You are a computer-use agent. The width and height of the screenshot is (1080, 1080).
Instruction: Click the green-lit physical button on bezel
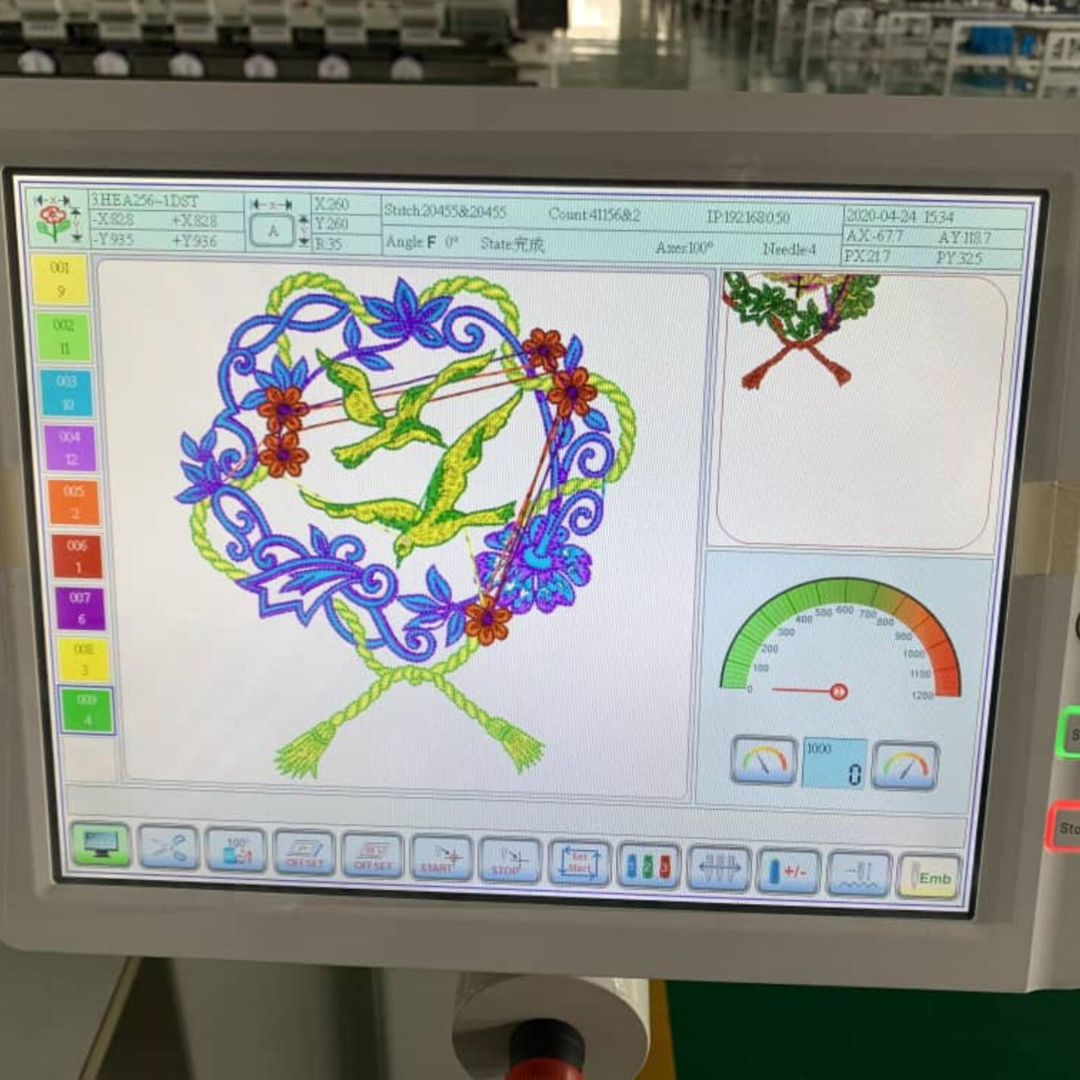click(1068, 733)
